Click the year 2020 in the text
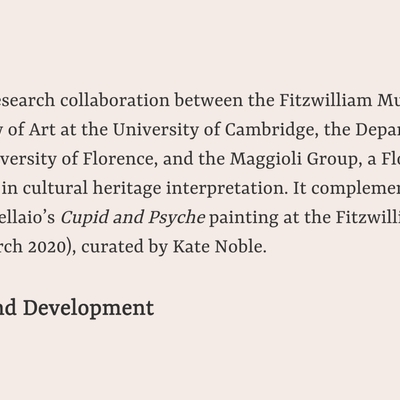Viewport: 400px width, 400px height. coord(50,247)
